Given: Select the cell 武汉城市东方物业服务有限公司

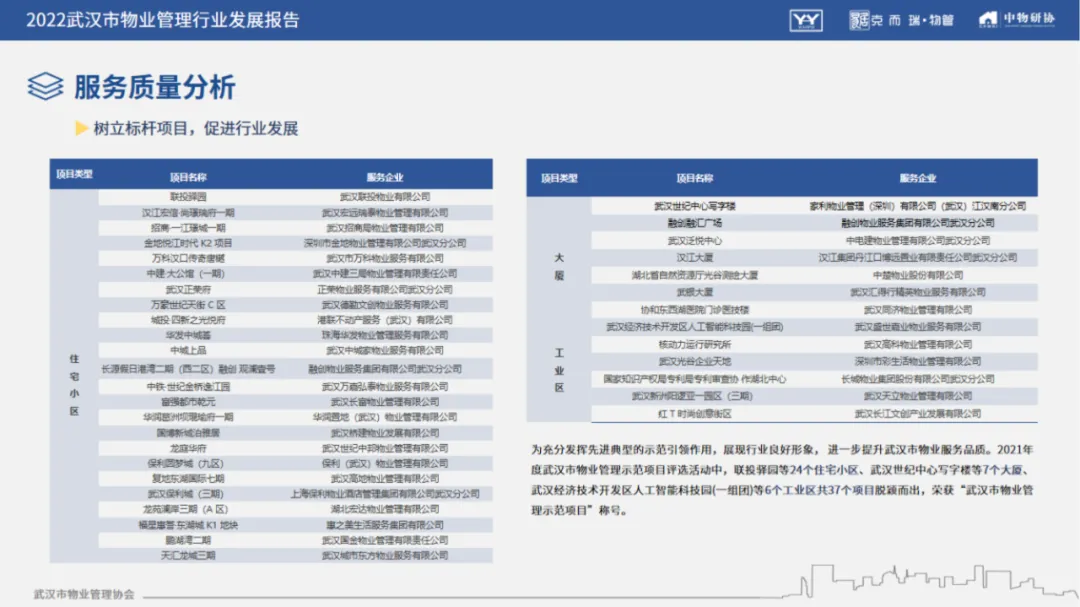Looking at the screenshot, I should [x=384, y=555].
